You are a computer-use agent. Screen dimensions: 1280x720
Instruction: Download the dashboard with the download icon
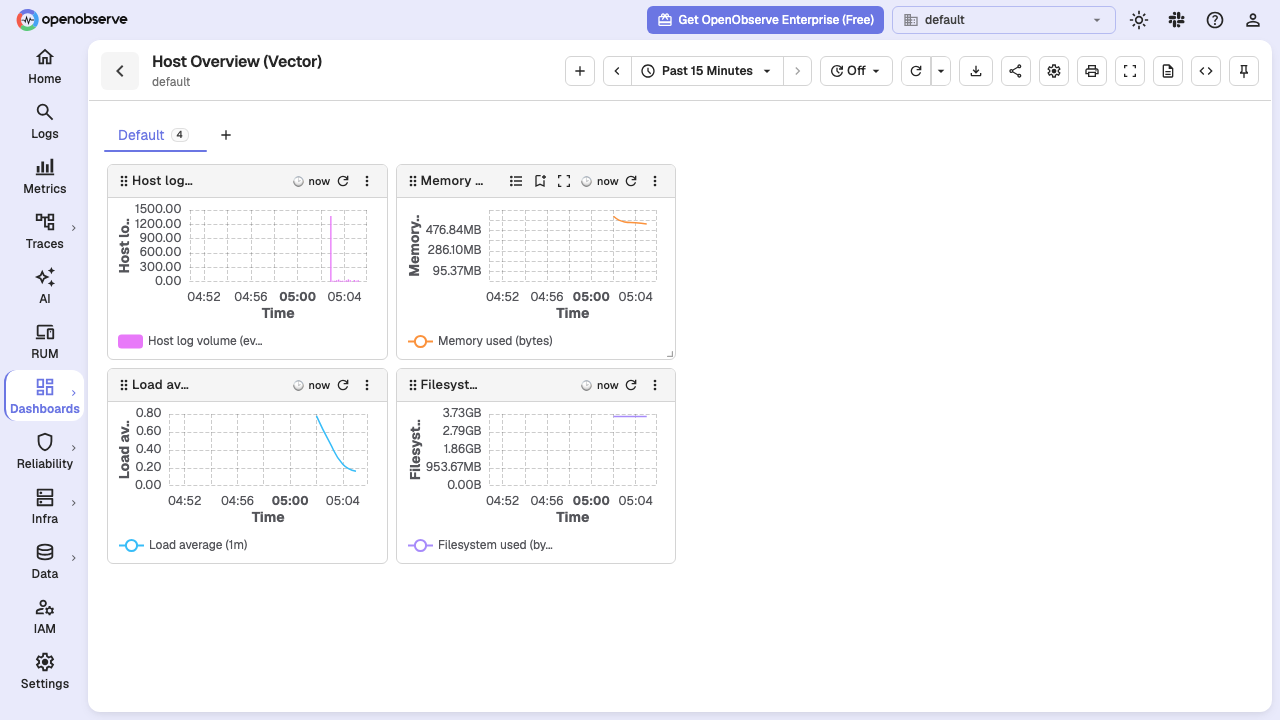(x=976, y=71)
